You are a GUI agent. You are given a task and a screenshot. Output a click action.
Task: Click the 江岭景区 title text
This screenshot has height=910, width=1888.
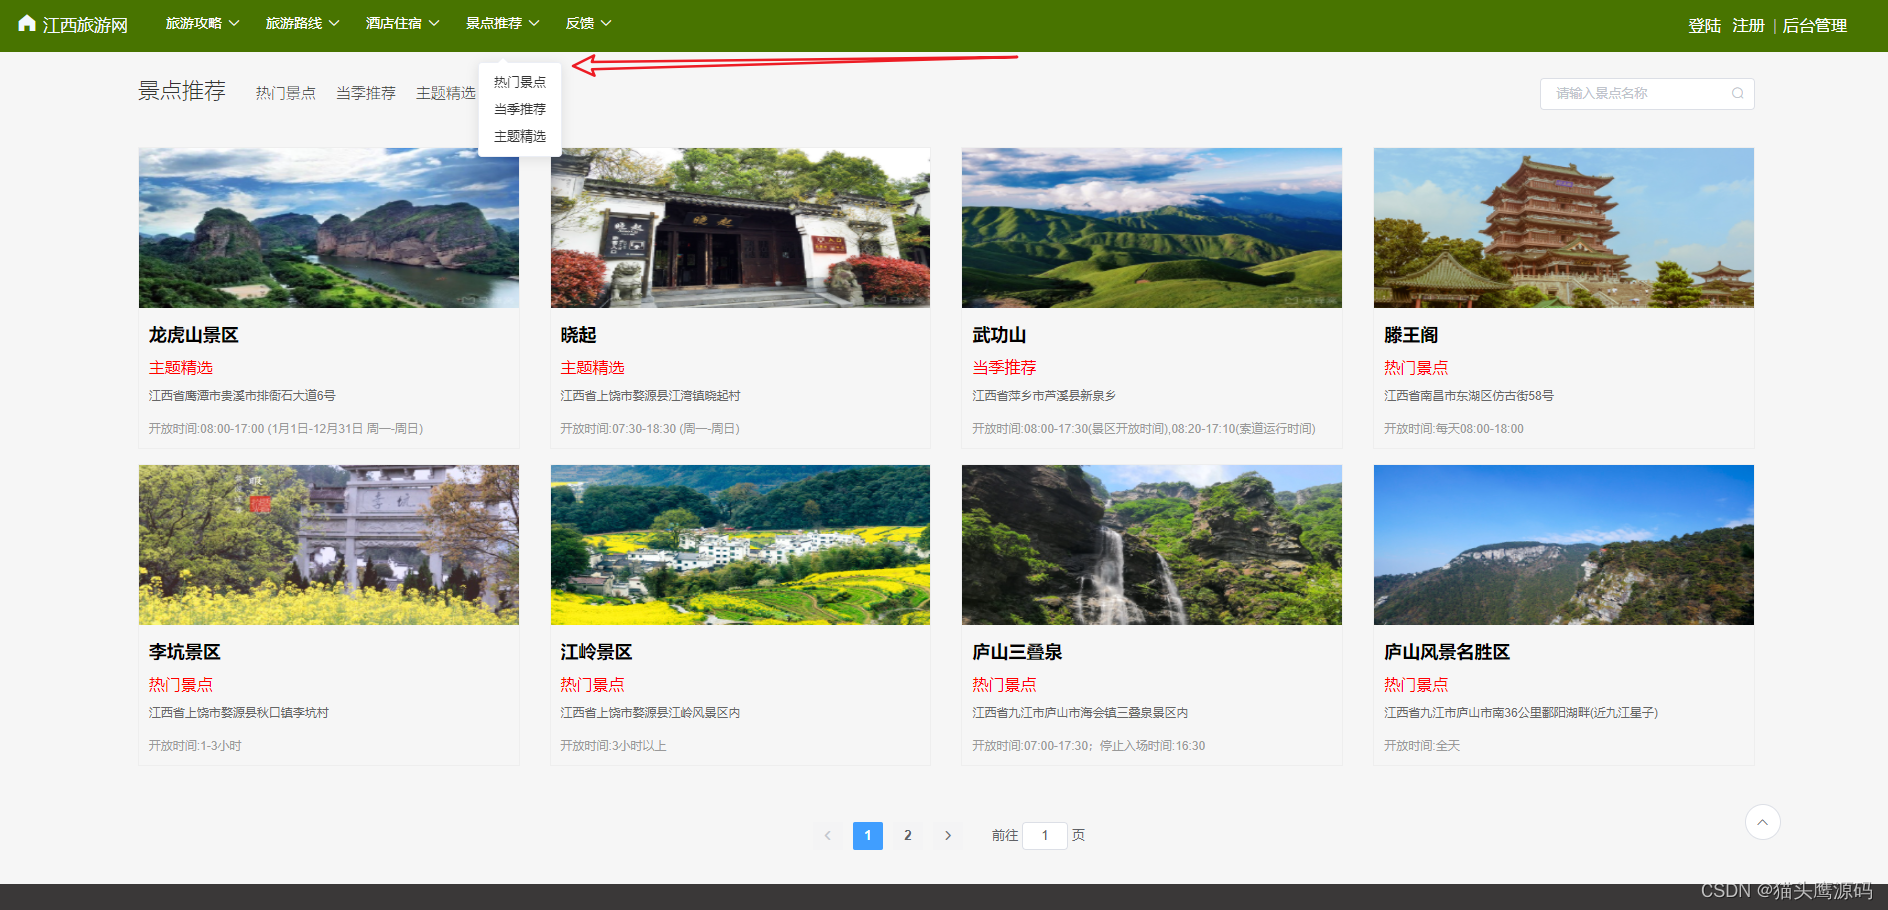click(x=597, y=652)
